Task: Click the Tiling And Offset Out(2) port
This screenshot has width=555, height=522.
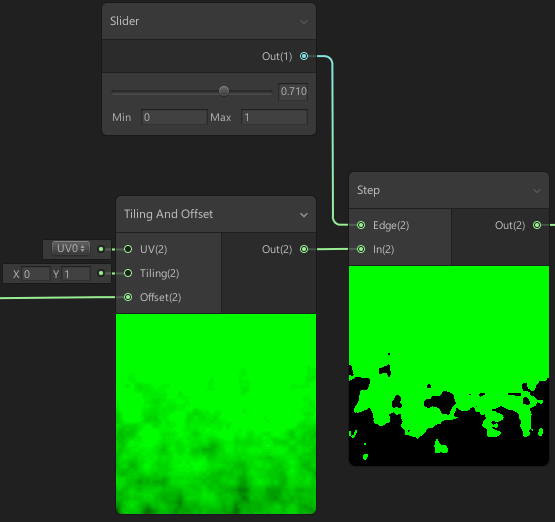Action: pos(304,249)
